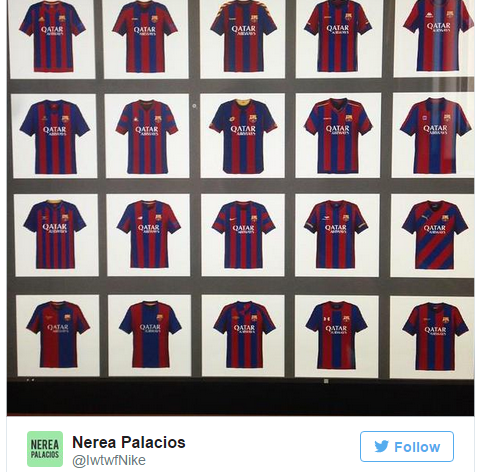Select the diagonal-striped Puma jersey
The image size is (482, 472).
(x=435, y=235)
